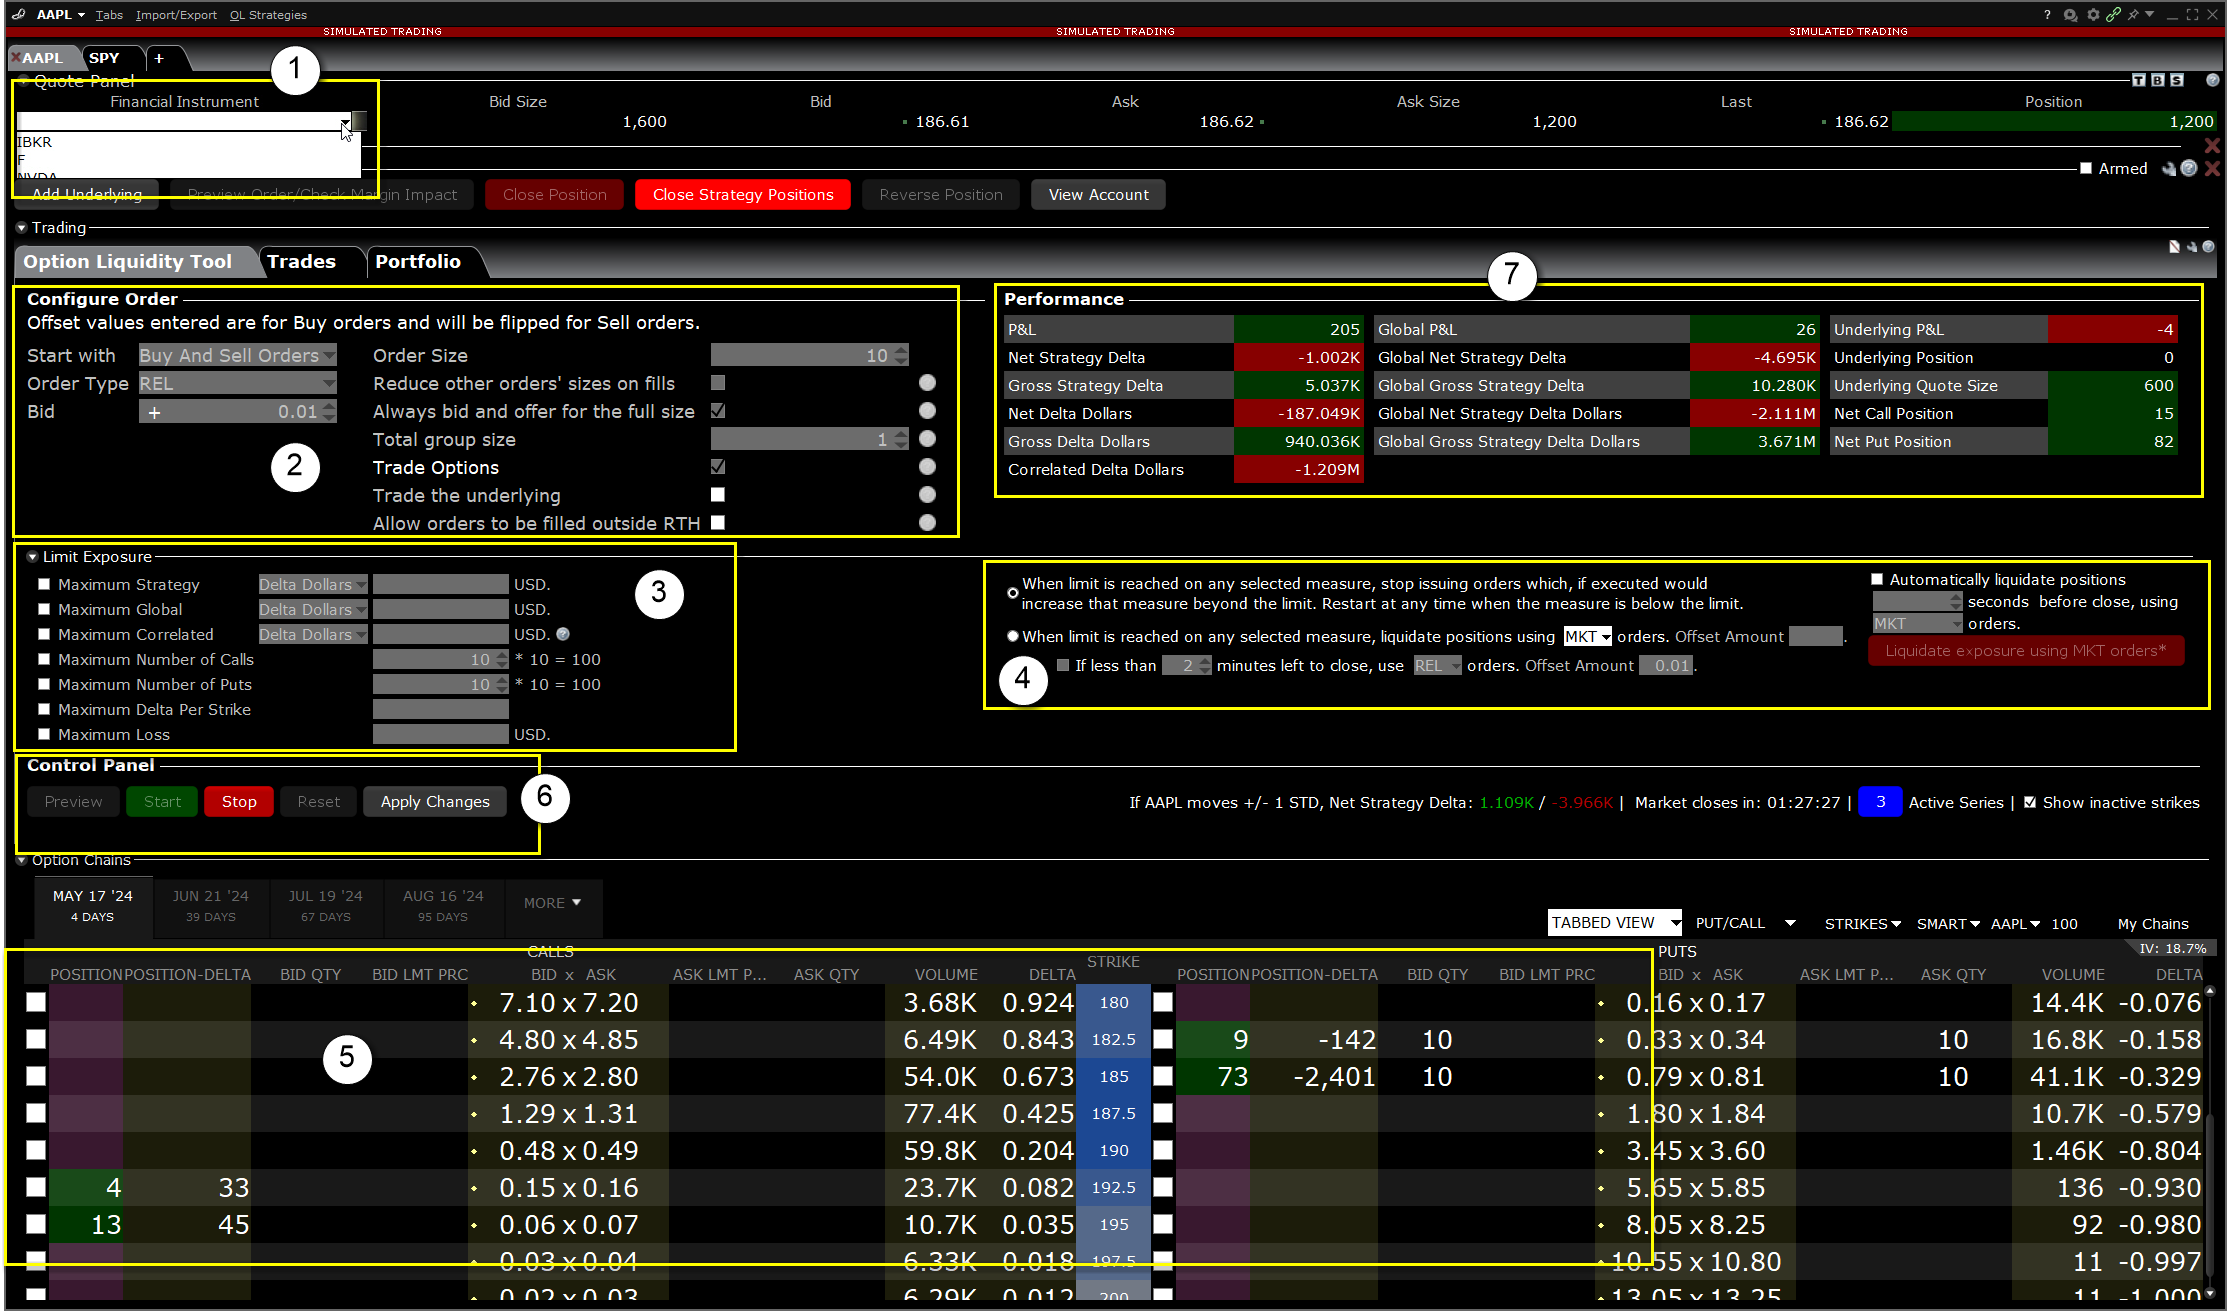The image size is (2227, 1311).
Task: Click the 185 strike cell
Action: (1113, 1077)
